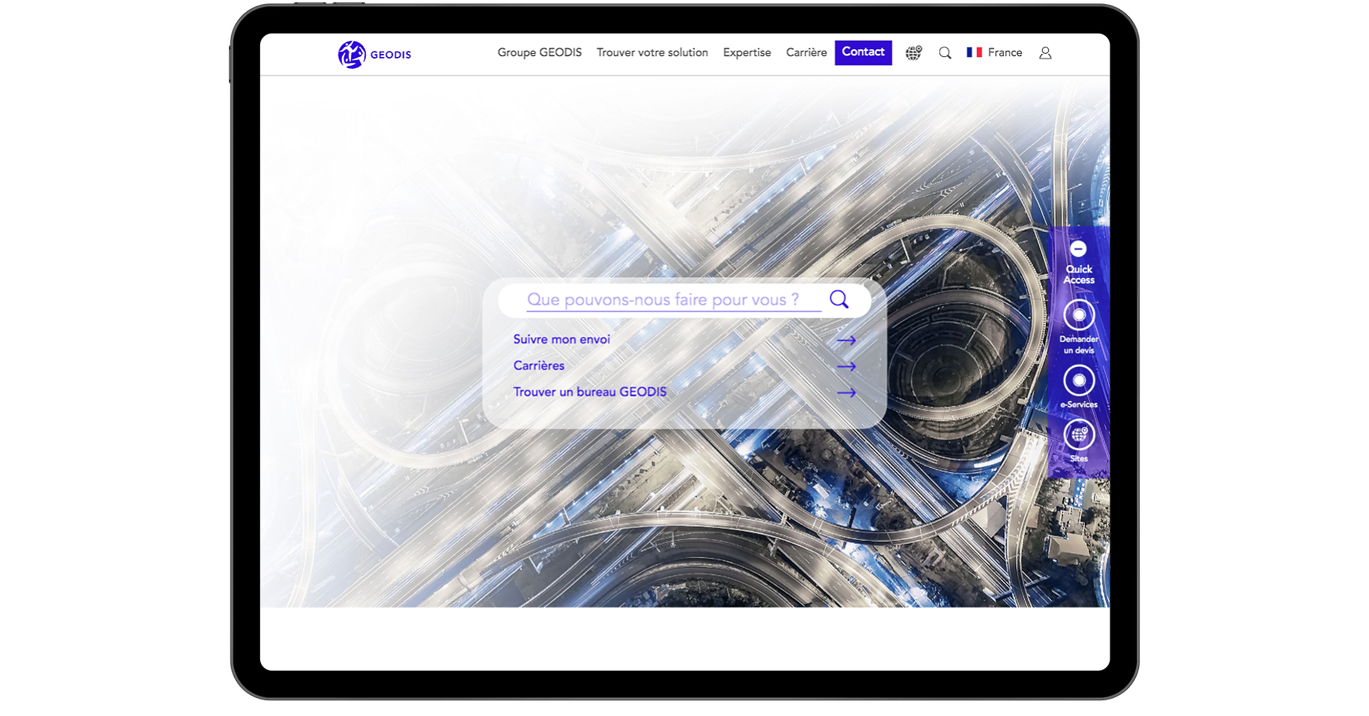Open the 'Carrières' quick link

[x=539, y=366]
